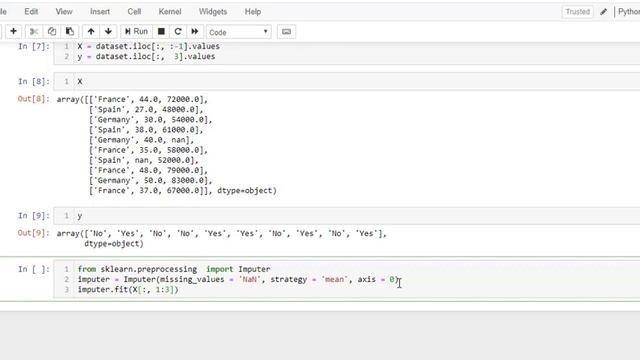Viewport: 640px width, 360px height.
Task: Click the text dtype=object) in Out[9]
Action: (x=114, y=244)
